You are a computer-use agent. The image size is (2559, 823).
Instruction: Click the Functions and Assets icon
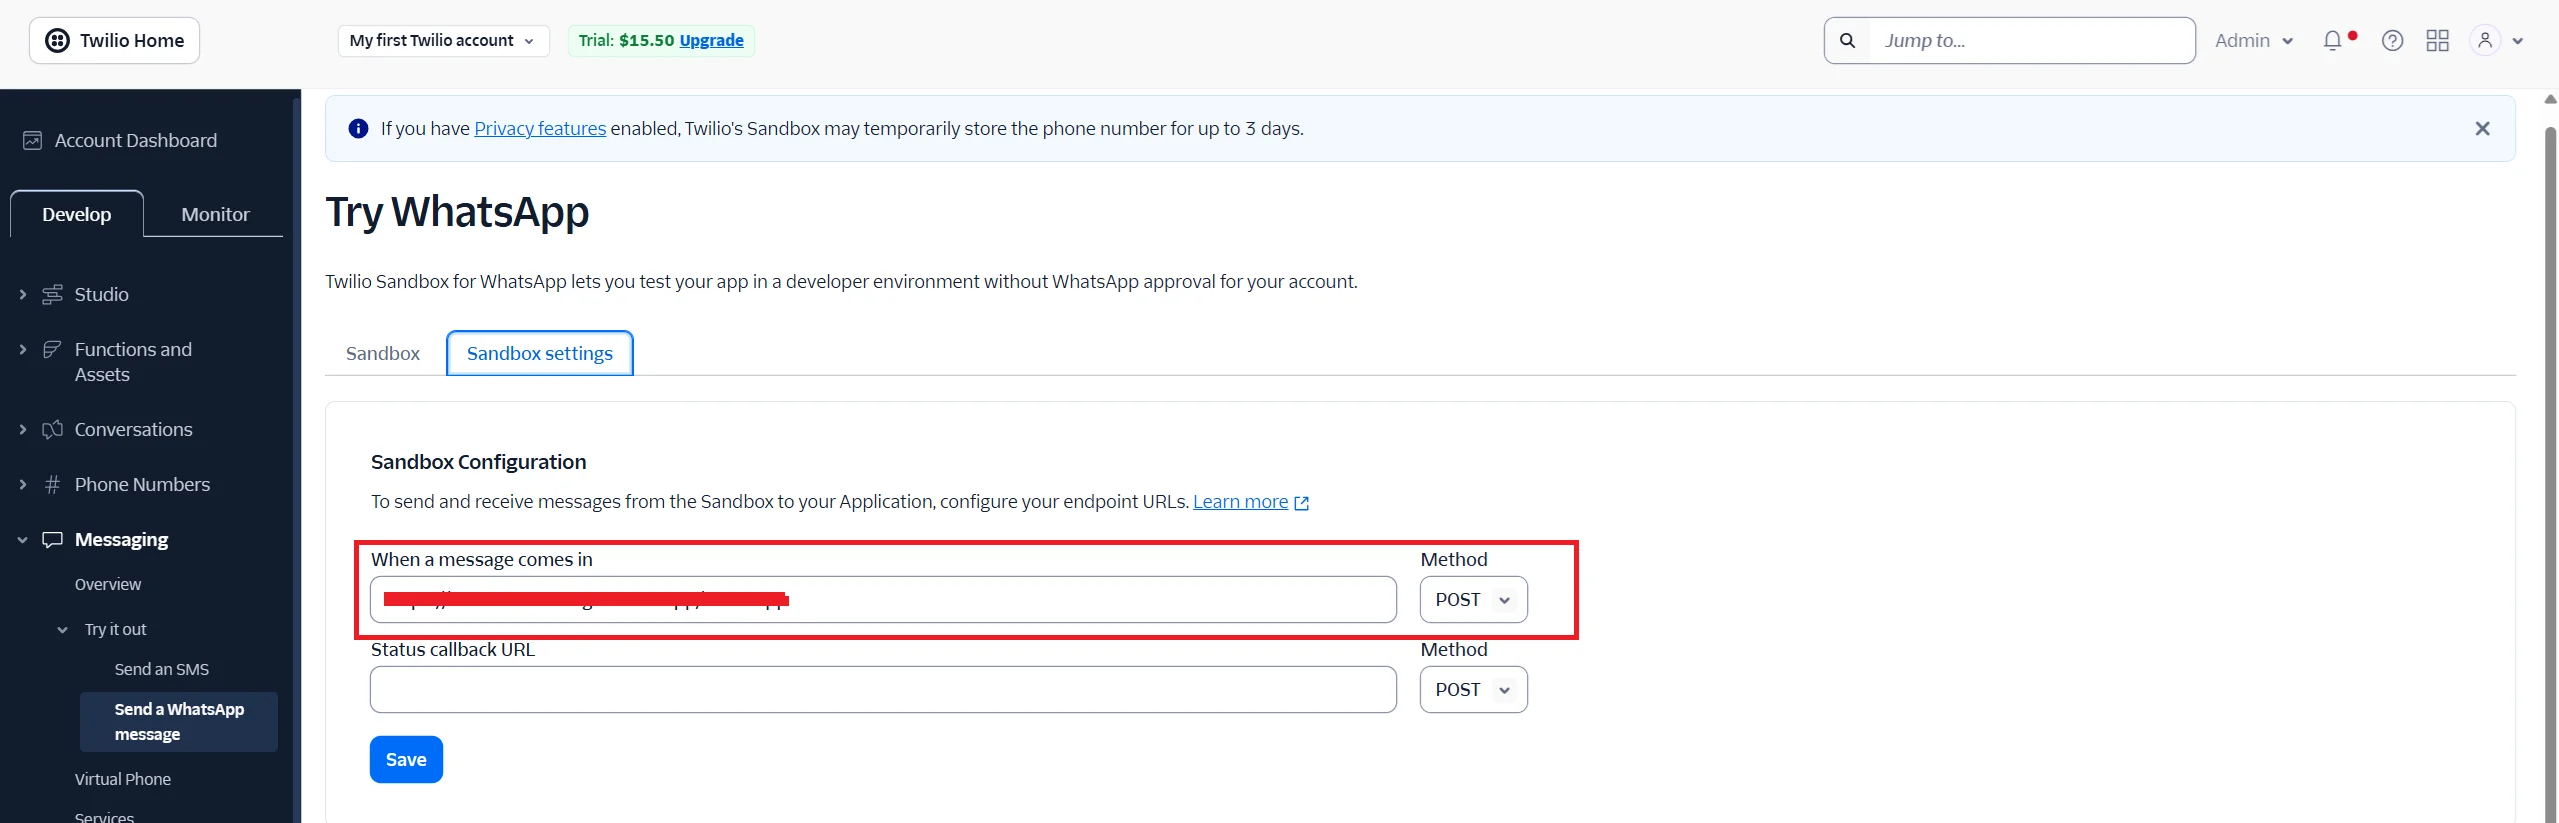click(52, 350)
